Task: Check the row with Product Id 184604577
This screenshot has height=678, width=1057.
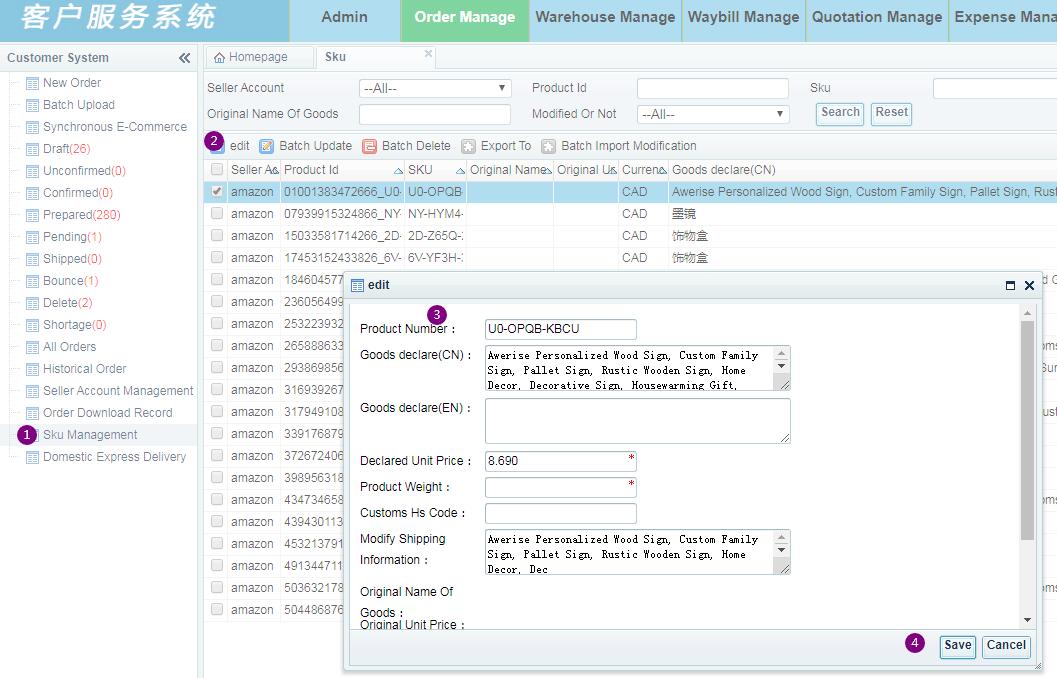Action: click(x=216, y=279)
